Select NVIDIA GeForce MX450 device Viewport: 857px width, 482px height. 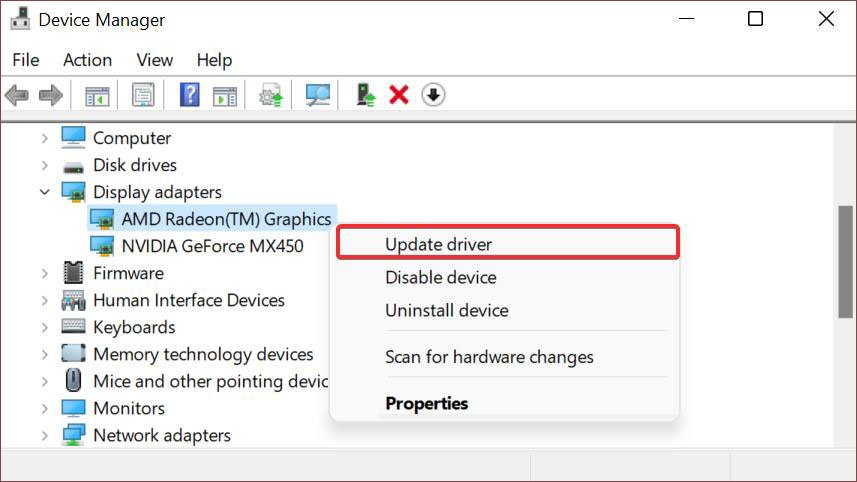pyautogui.click(x=212, y=246)
